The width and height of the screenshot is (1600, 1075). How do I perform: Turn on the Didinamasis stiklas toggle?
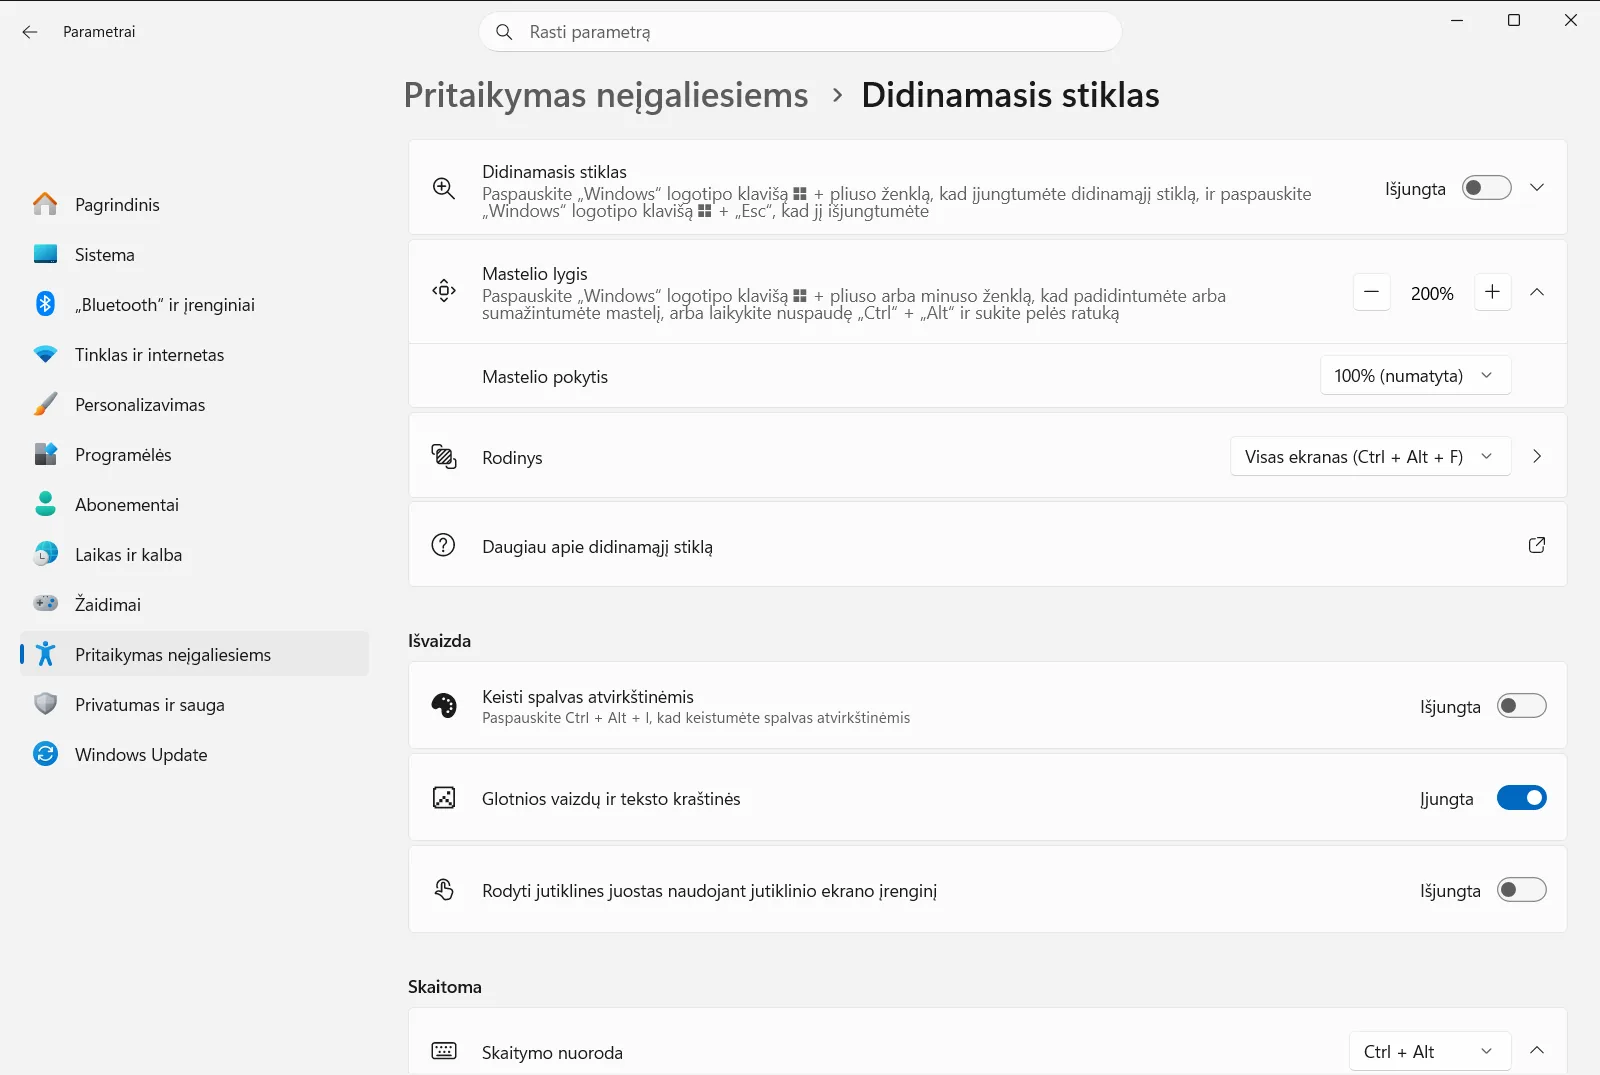[x=1487, y=188]
